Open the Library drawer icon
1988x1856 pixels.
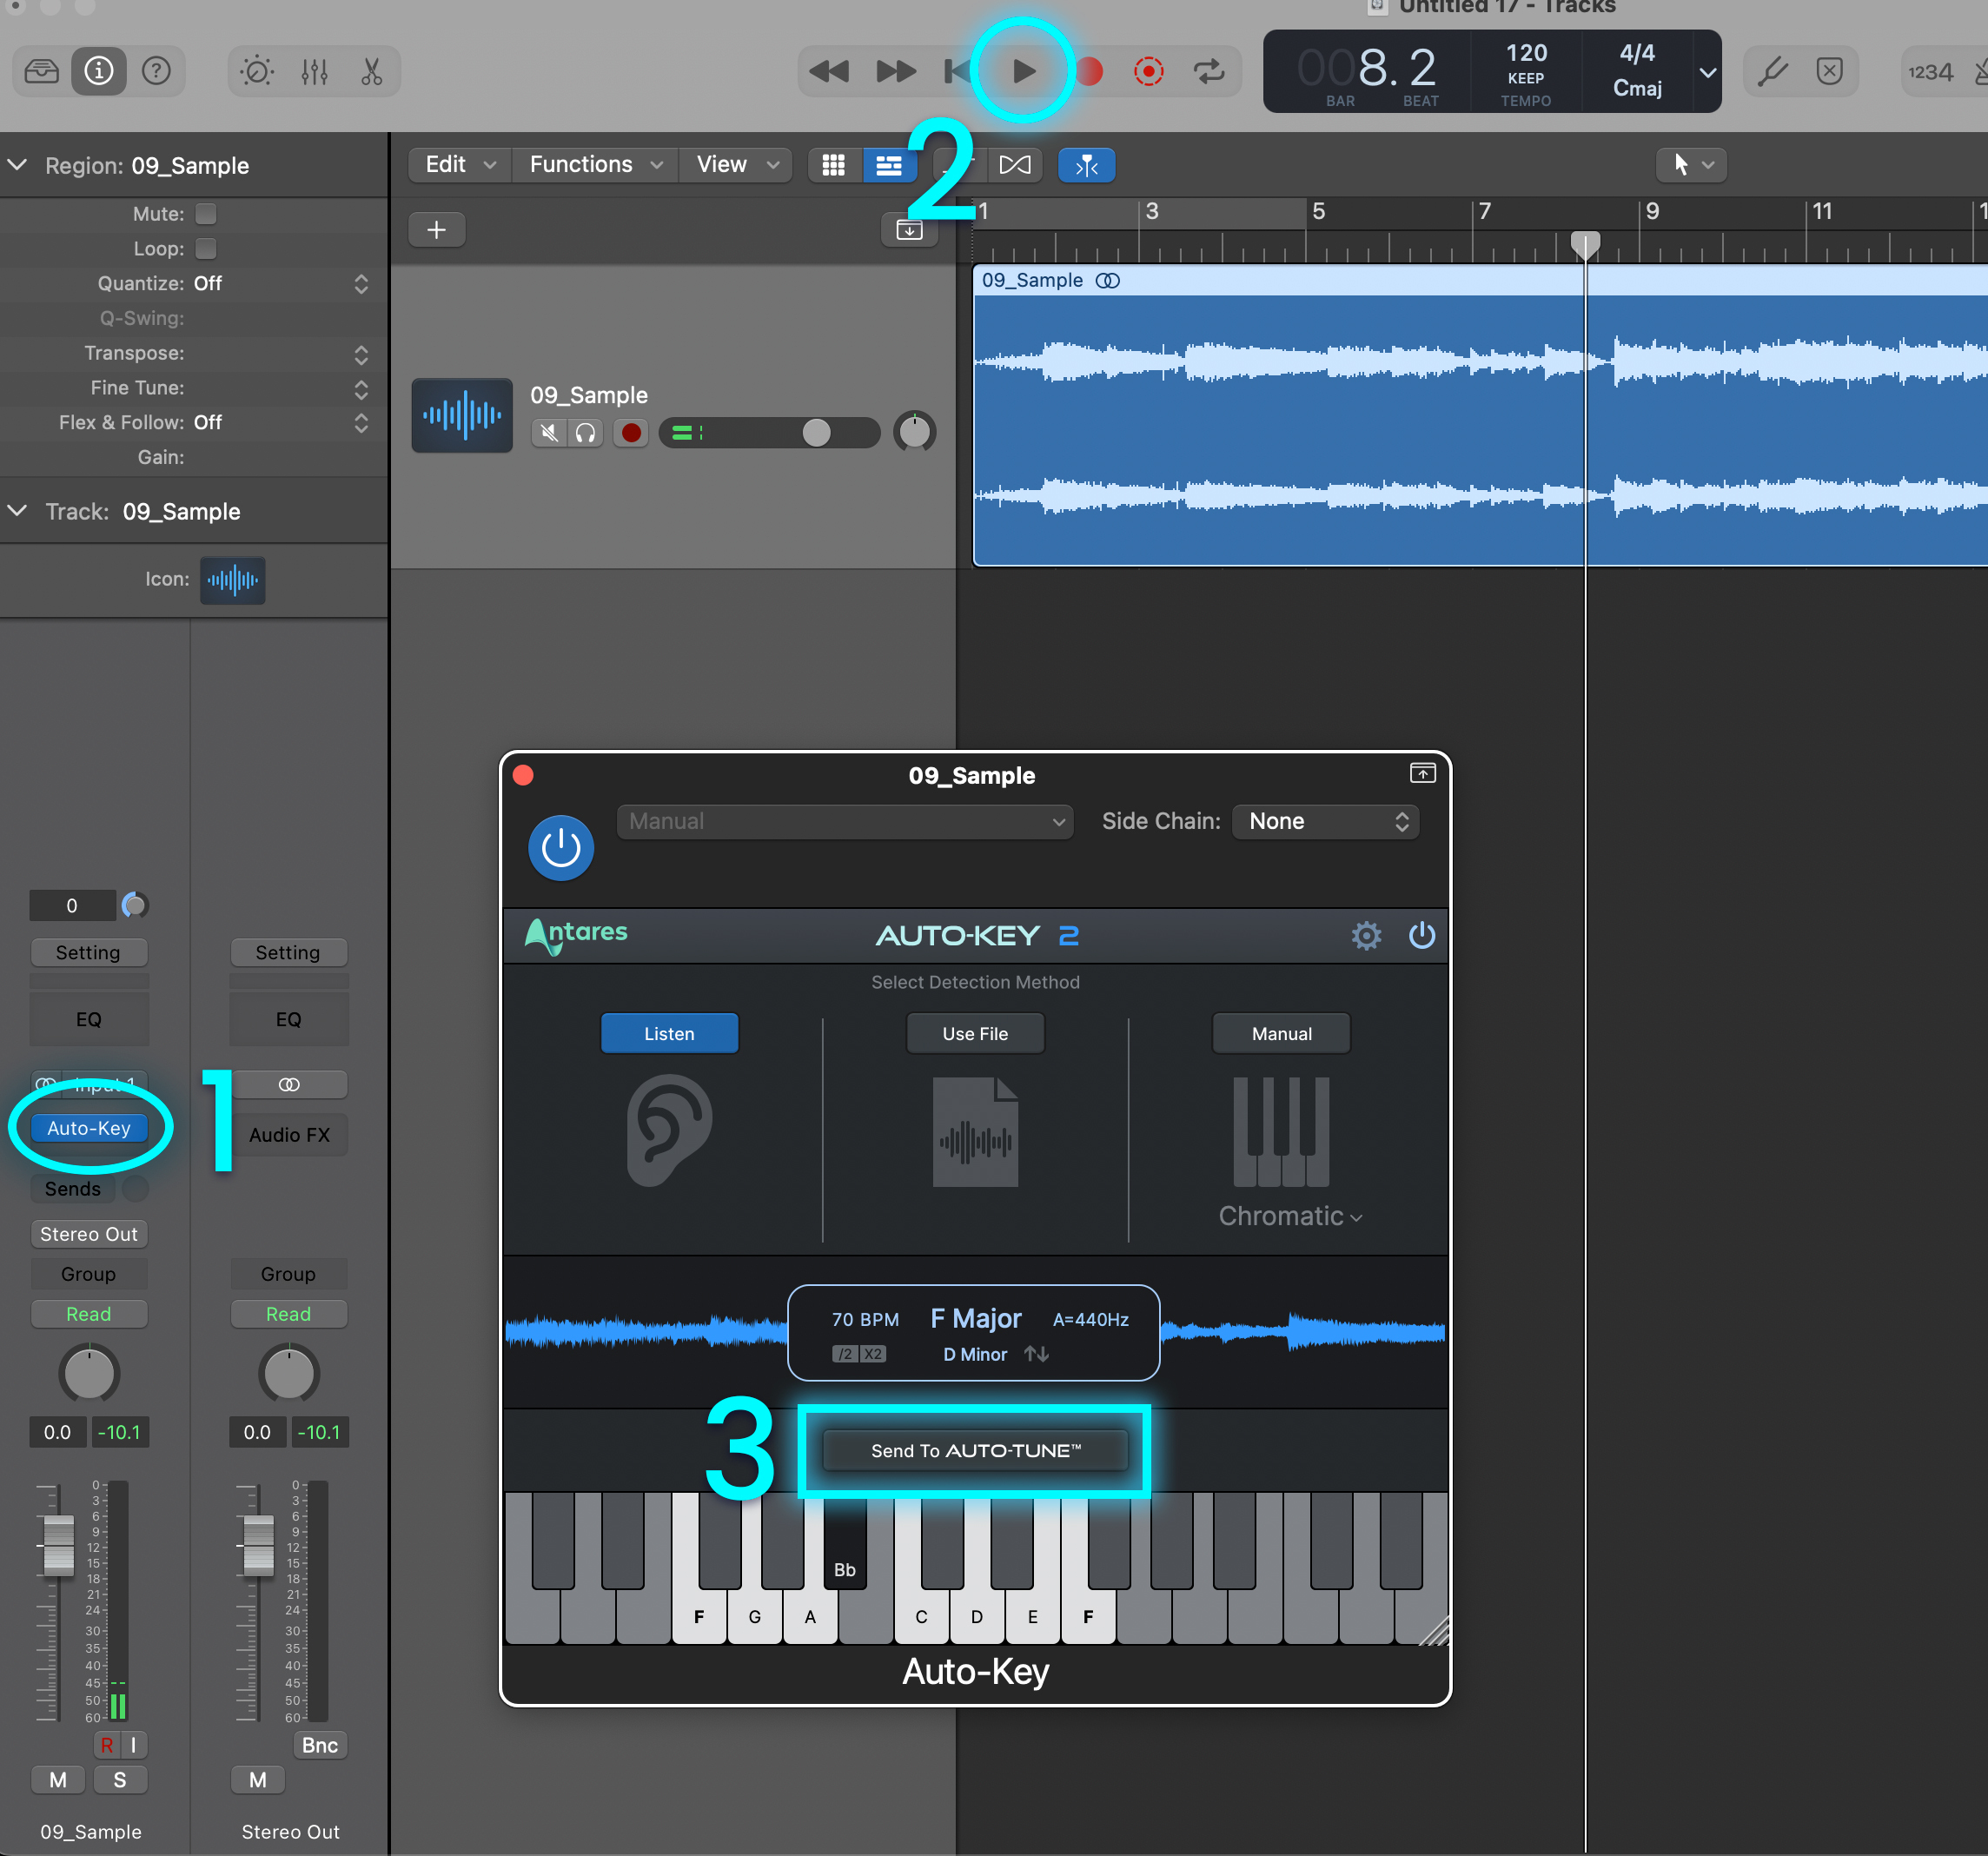41,71
